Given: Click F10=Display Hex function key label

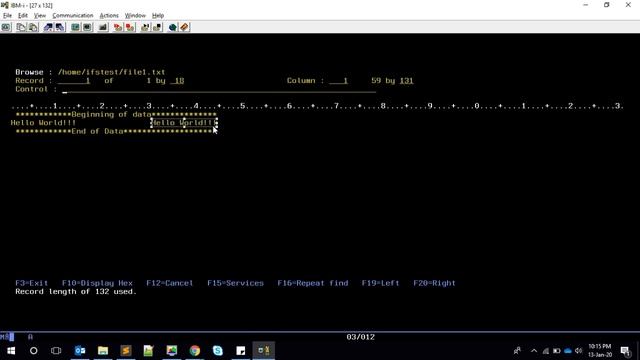Looking at the screenshot, I should pyautogui.click(x=97, y=283).
